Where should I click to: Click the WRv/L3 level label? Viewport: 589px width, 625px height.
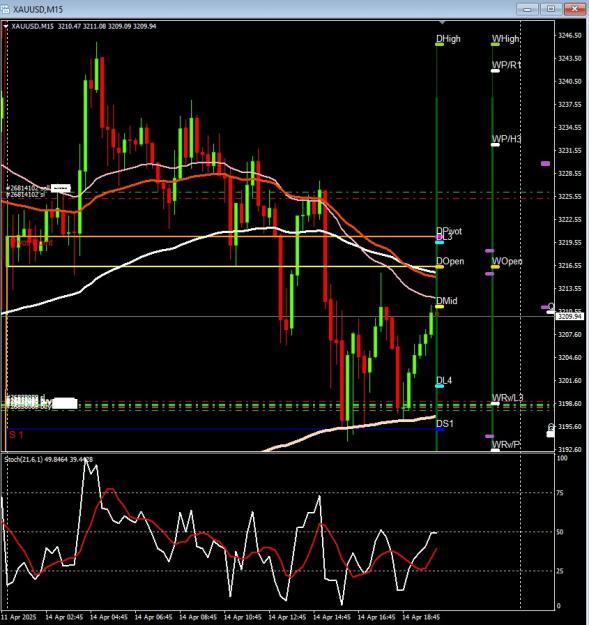pos(507,398)
